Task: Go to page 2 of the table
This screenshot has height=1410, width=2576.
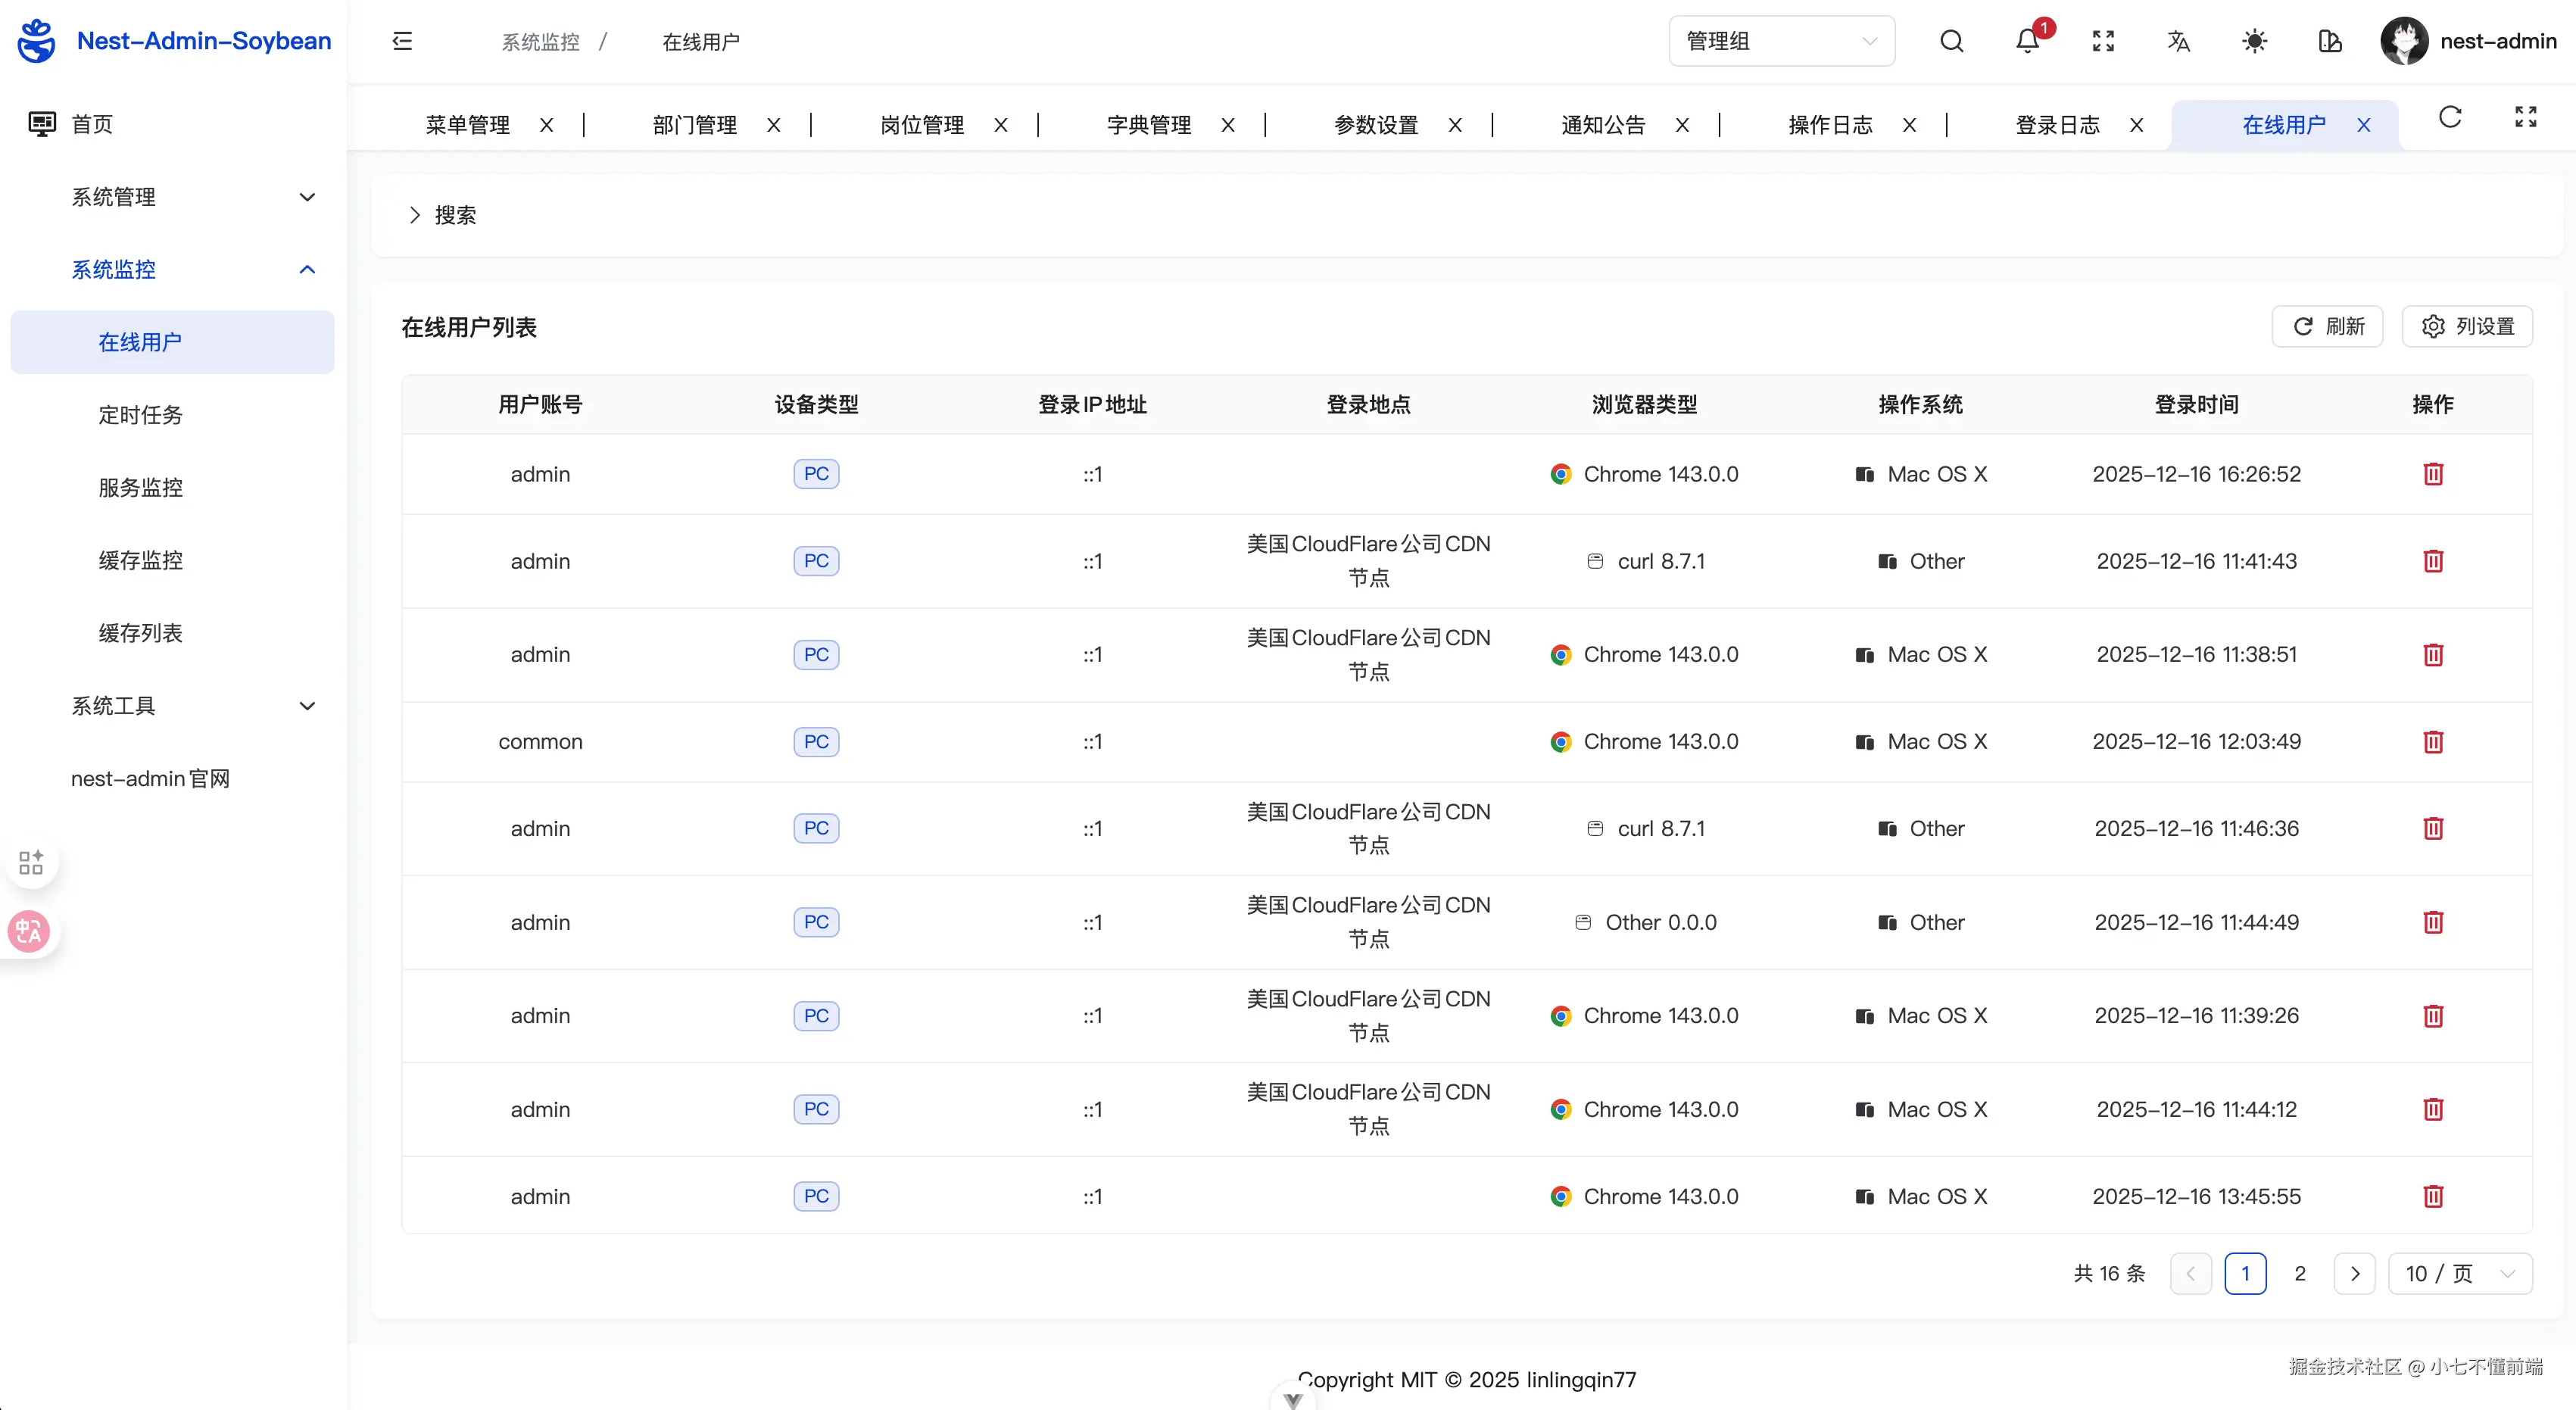Action: [2299, 1273]
